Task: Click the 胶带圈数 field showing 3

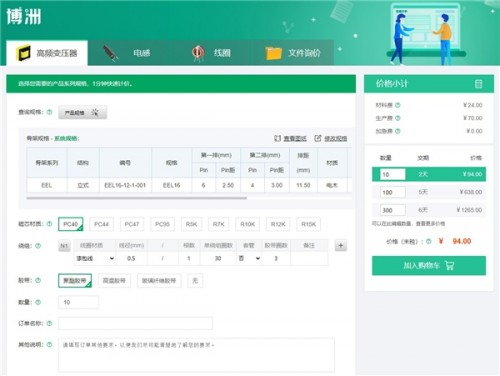Action: (276, 258)
